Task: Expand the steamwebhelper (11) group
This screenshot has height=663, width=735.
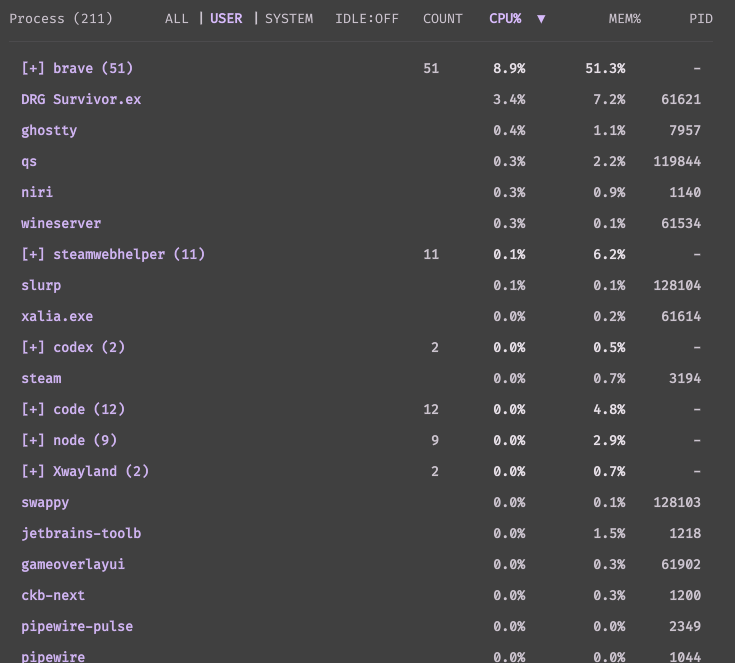Action: point(33,255)
